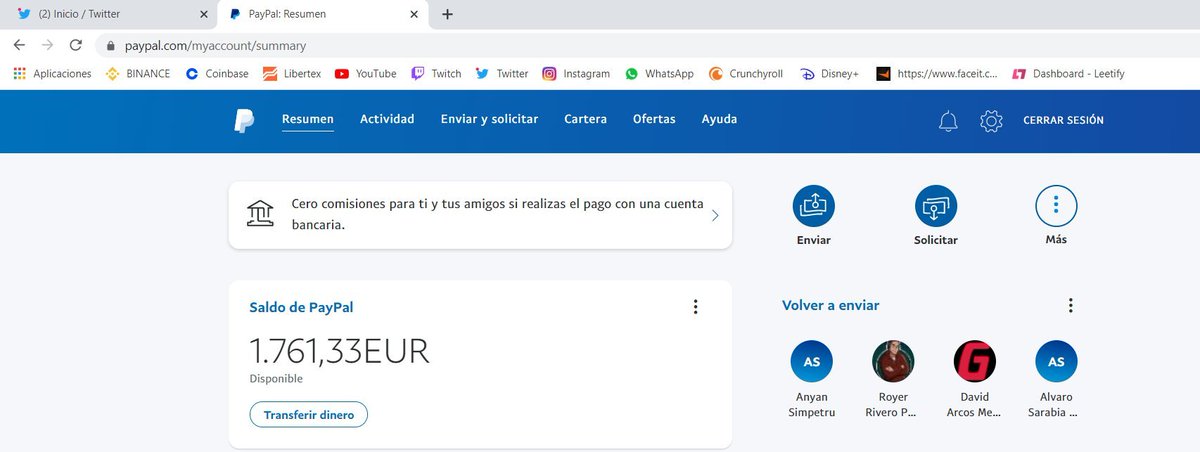
Task: Open the Aplicaciones bookmarks shortcut
Action: tap(52, 73)
